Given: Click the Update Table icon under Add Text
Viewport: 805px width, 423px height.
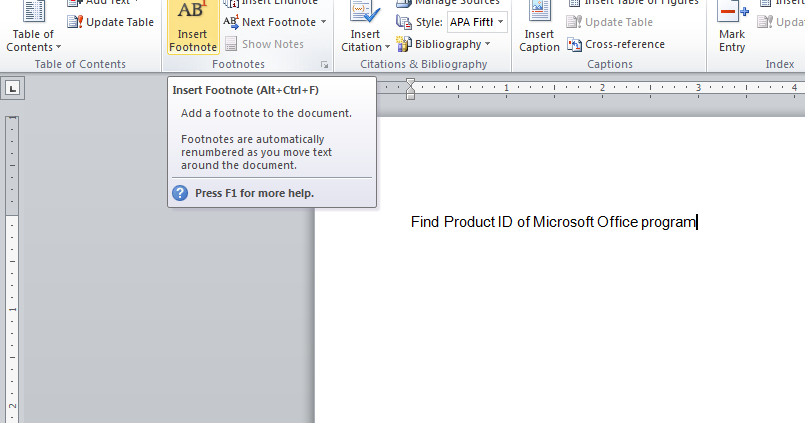Looking at the screenshot, I should [x=75, y=22].
